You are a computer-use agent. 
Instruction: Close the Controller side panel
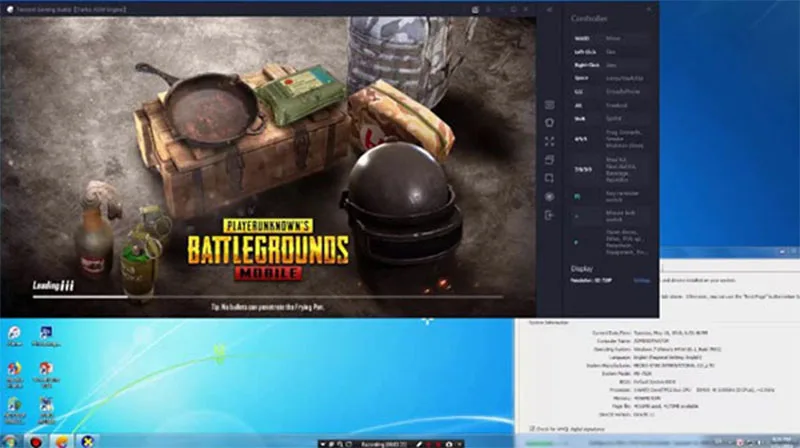click(649, 9)
